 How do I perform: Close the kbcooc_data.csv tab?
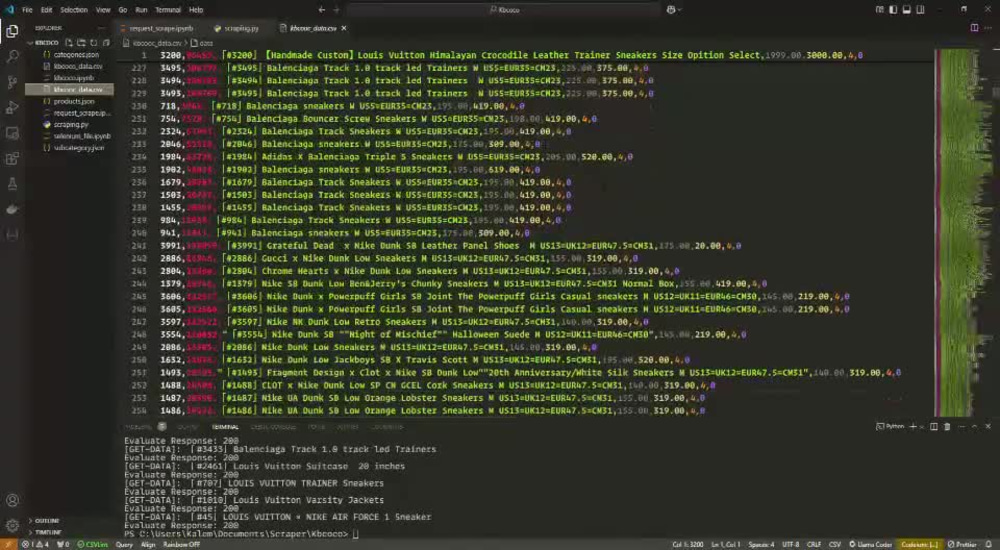point(344,28)
